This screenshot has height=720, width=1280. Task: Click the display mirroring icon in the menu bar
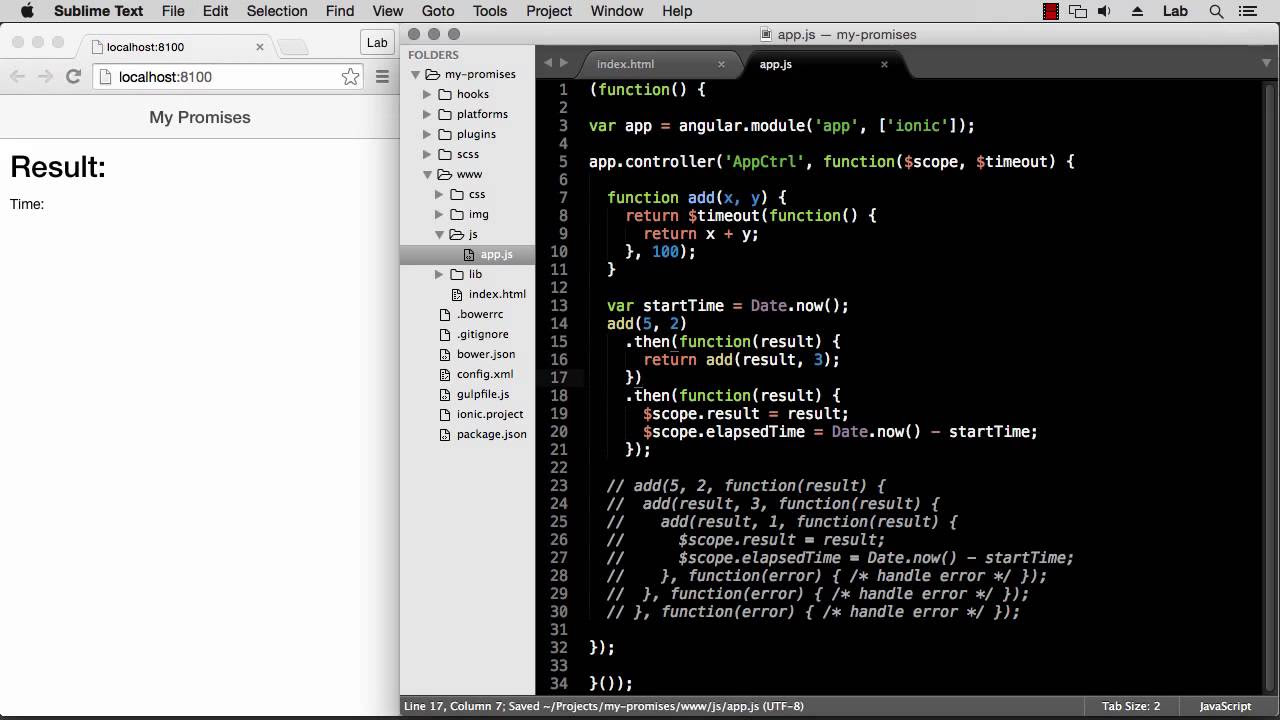coord(1078,11)
